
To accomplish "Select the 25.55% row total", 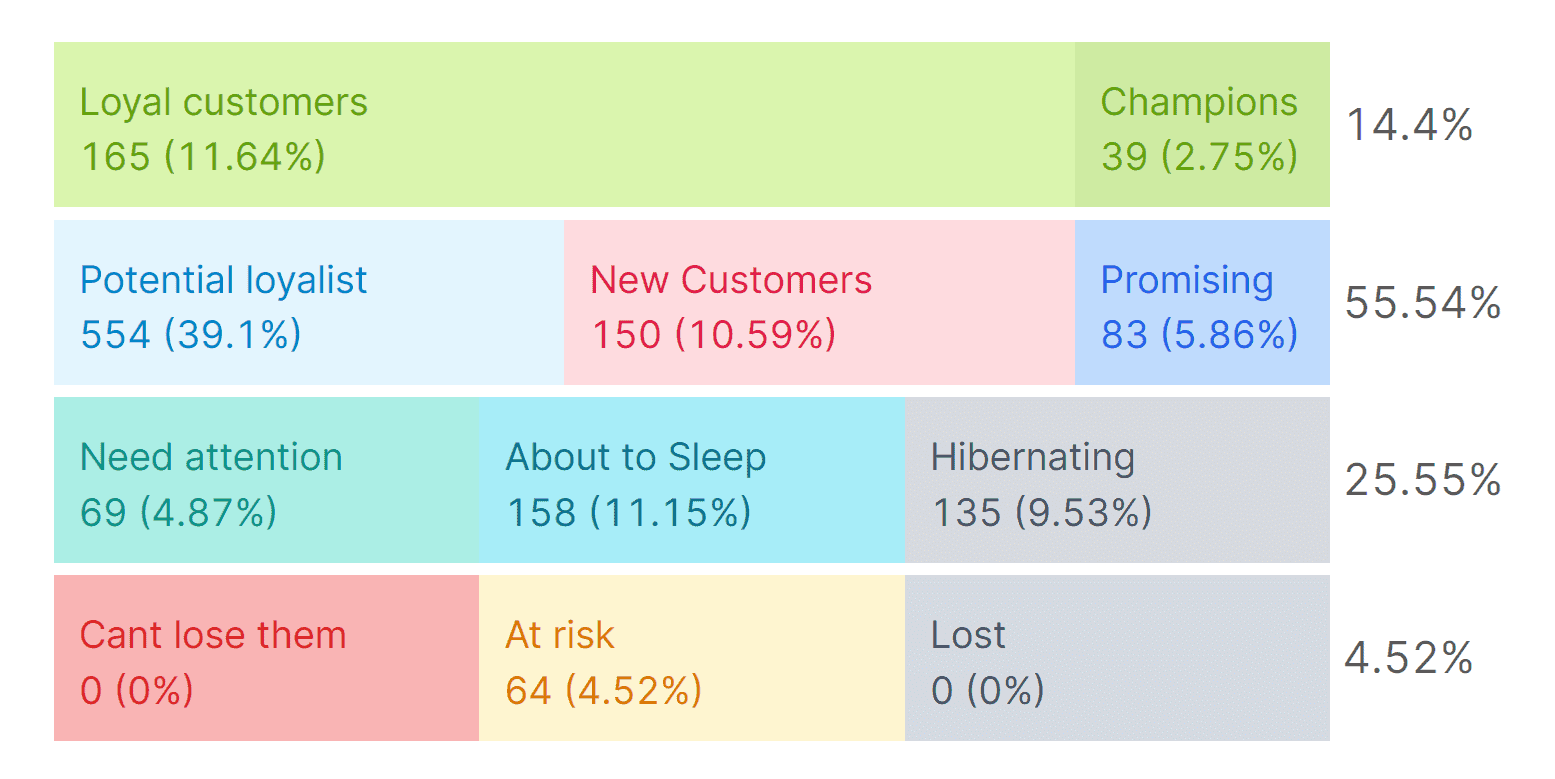I will (1422, 481).
